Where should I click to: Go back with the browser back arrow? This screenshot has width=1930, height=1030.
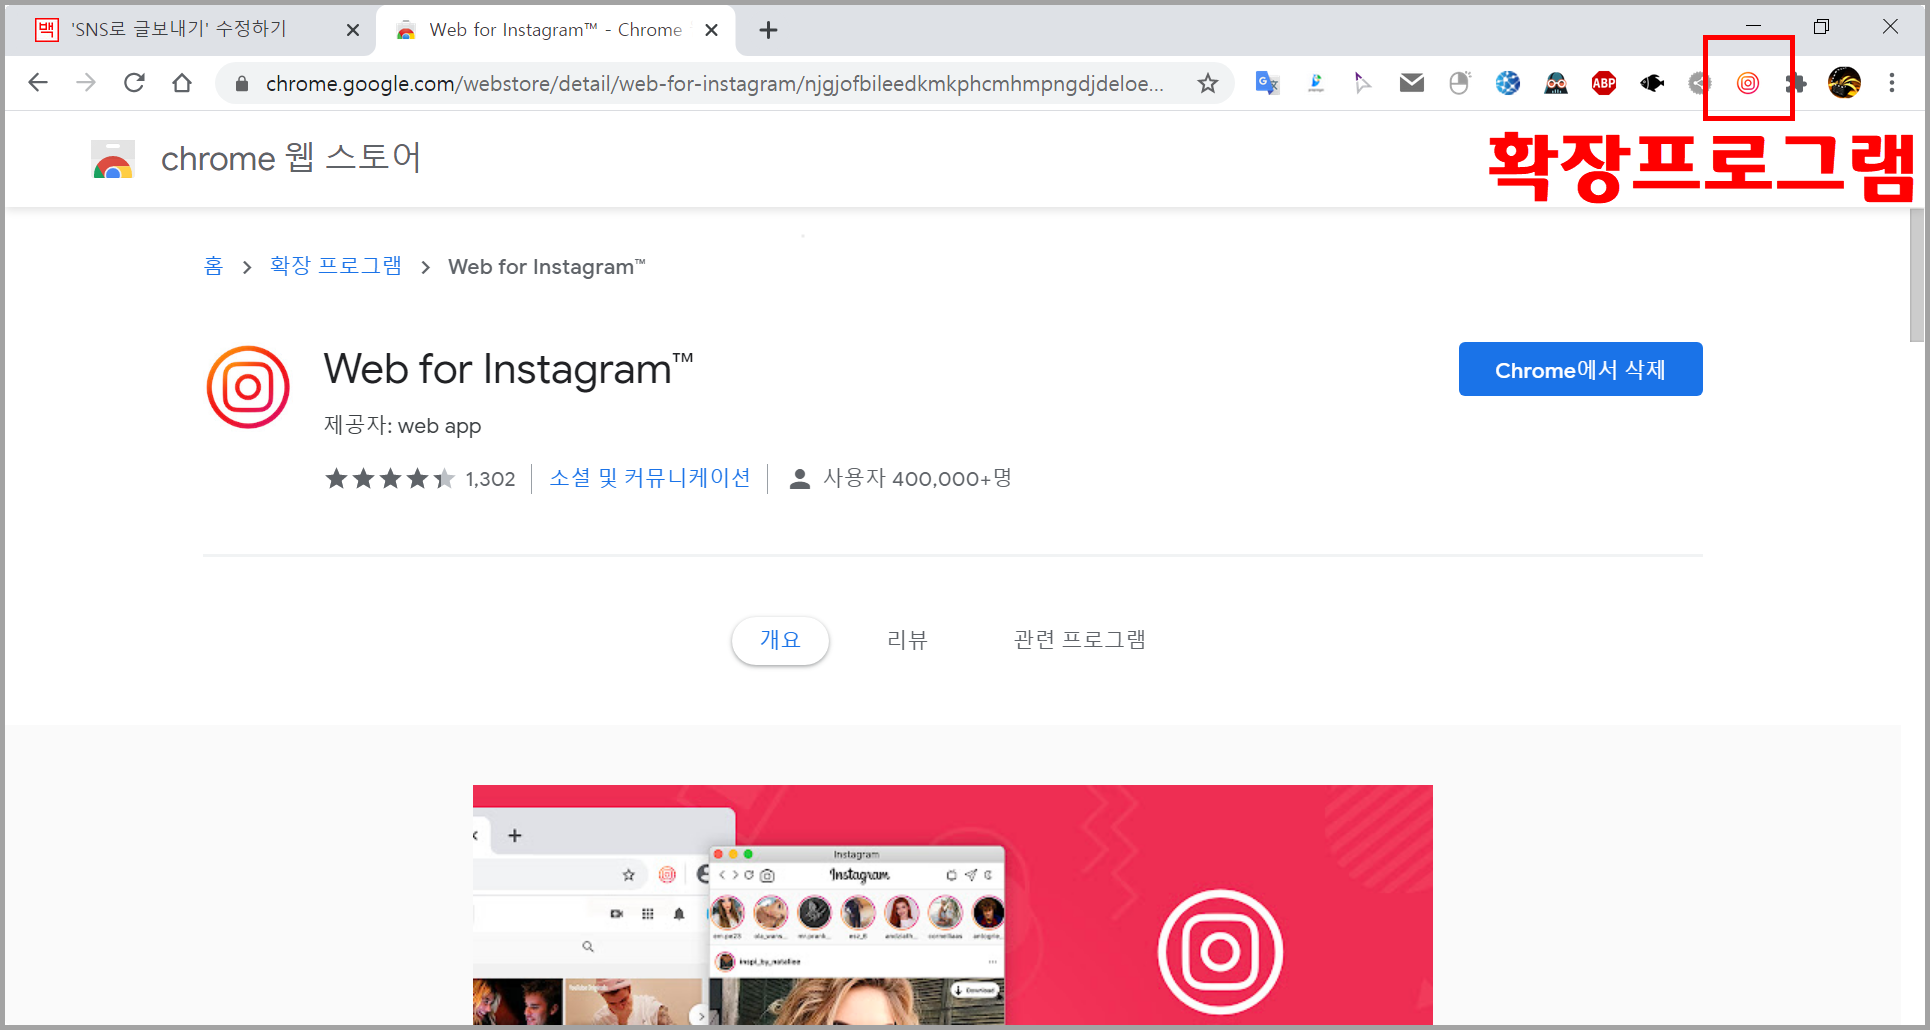point(38,83)
